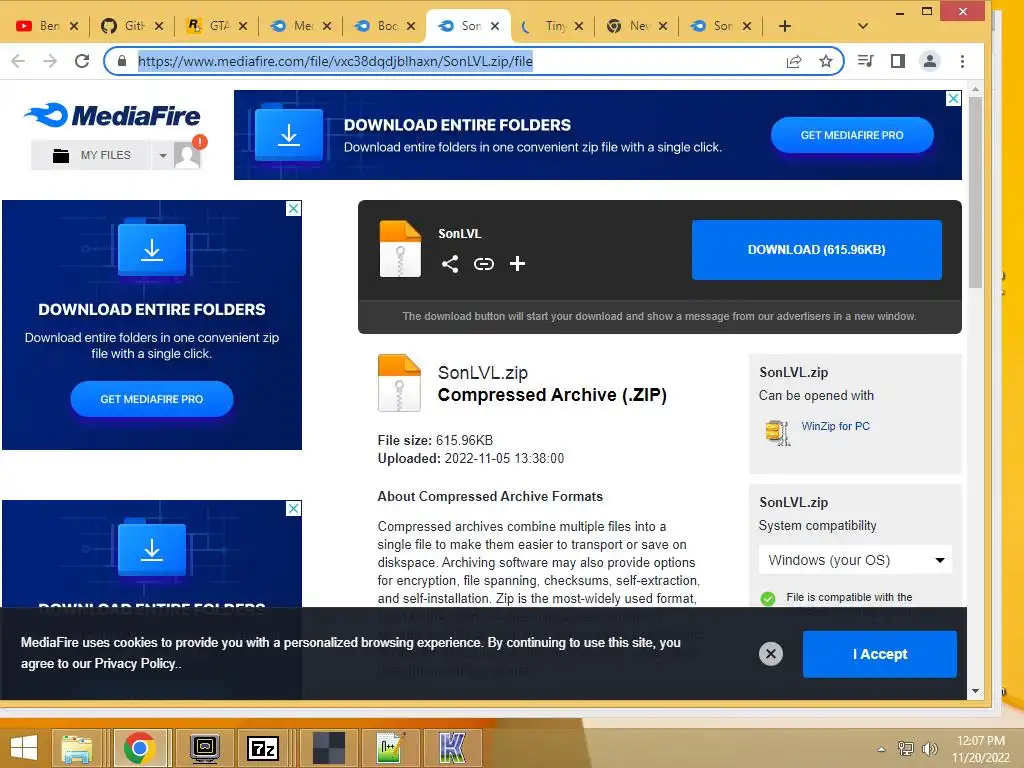Close the top banner ad with X
1024x768 pixels.
(953, 99)
